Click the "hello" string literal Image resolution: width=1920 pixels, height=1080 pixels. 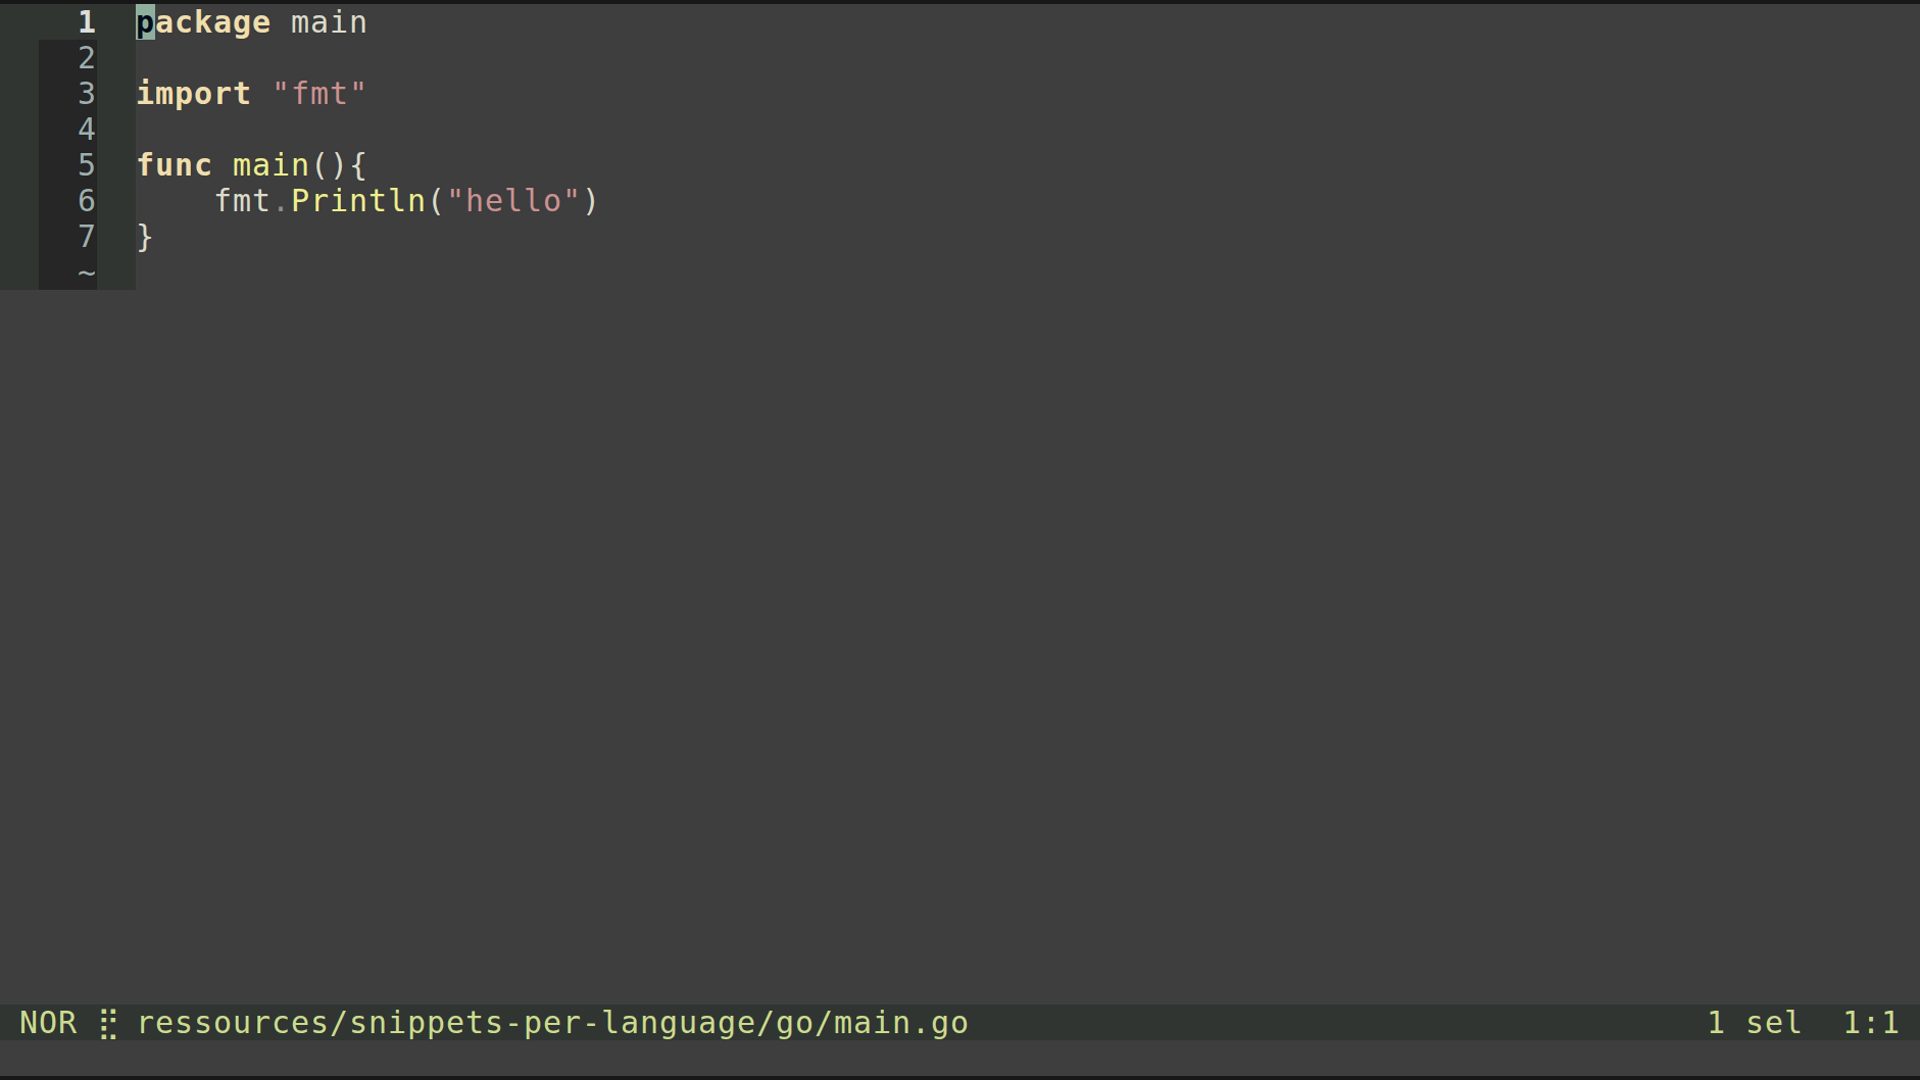(513, 201)
